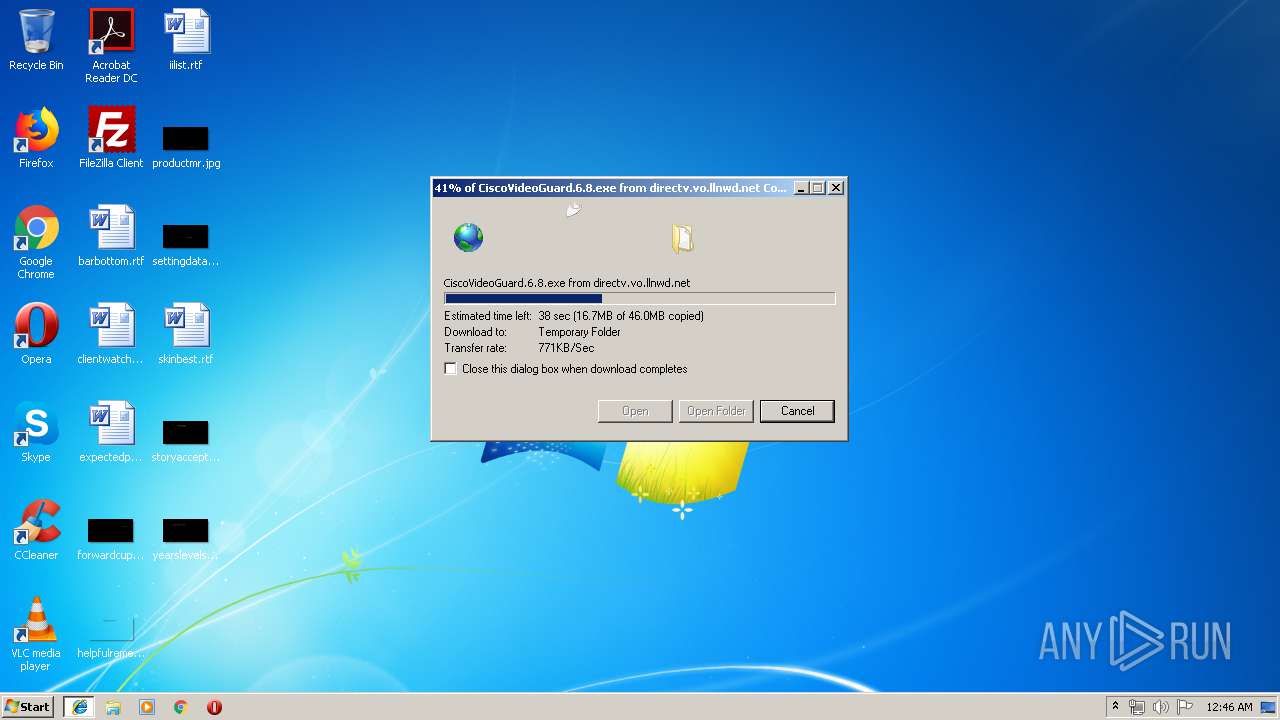
Task: Click the 12:46 AM system clock
Action: click(1229, 707)
